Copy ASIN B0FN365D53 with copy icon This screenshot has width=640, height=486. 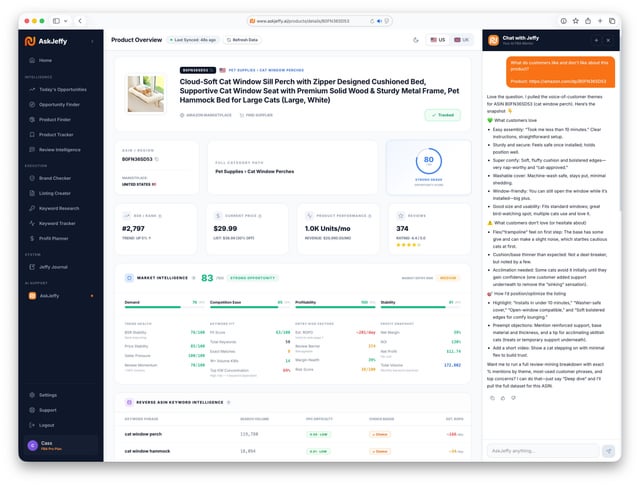coord(157,159)
